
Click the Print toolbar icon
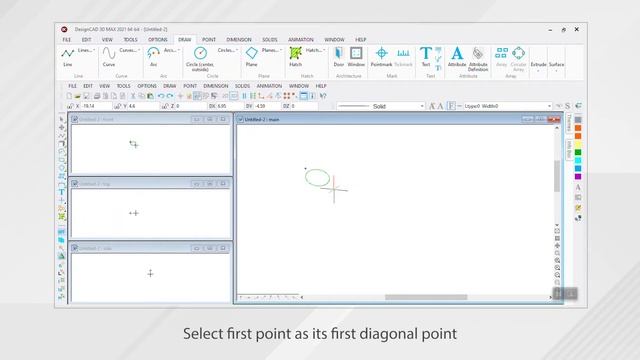pyautogui.click(x=97, y=96)
